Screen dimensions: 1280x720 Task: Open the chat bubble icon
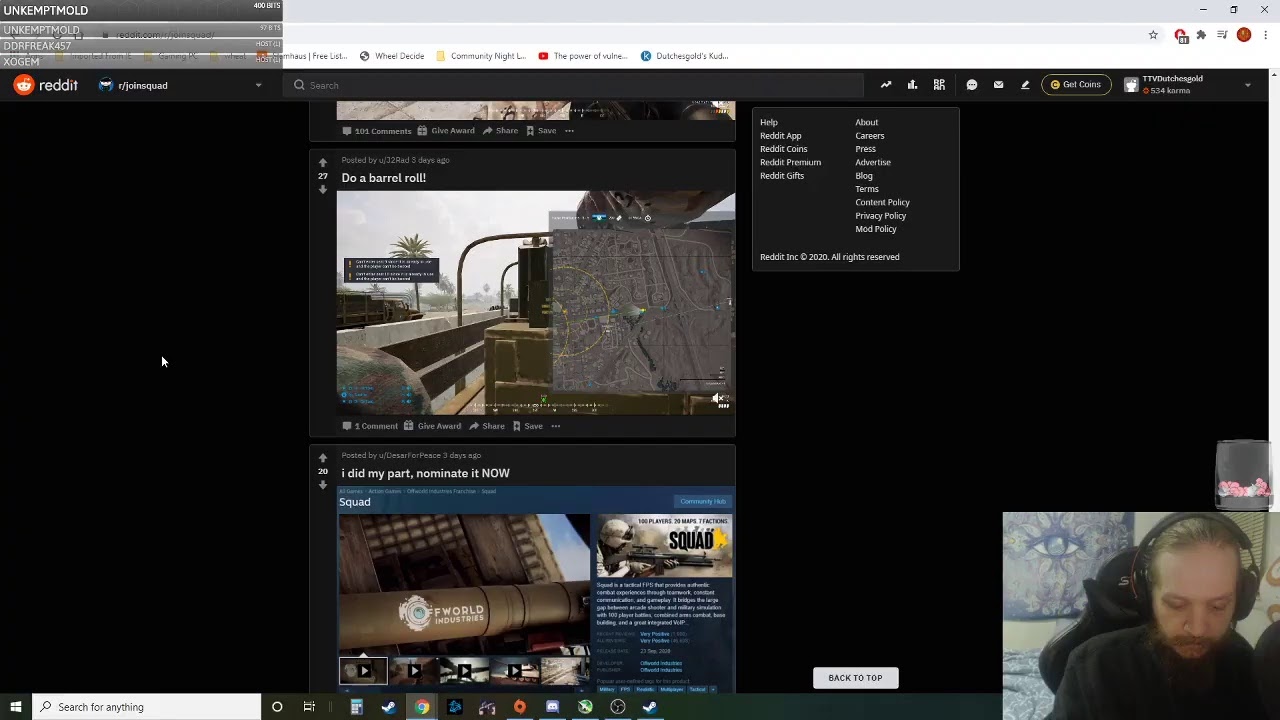click(x=972, y=85)
